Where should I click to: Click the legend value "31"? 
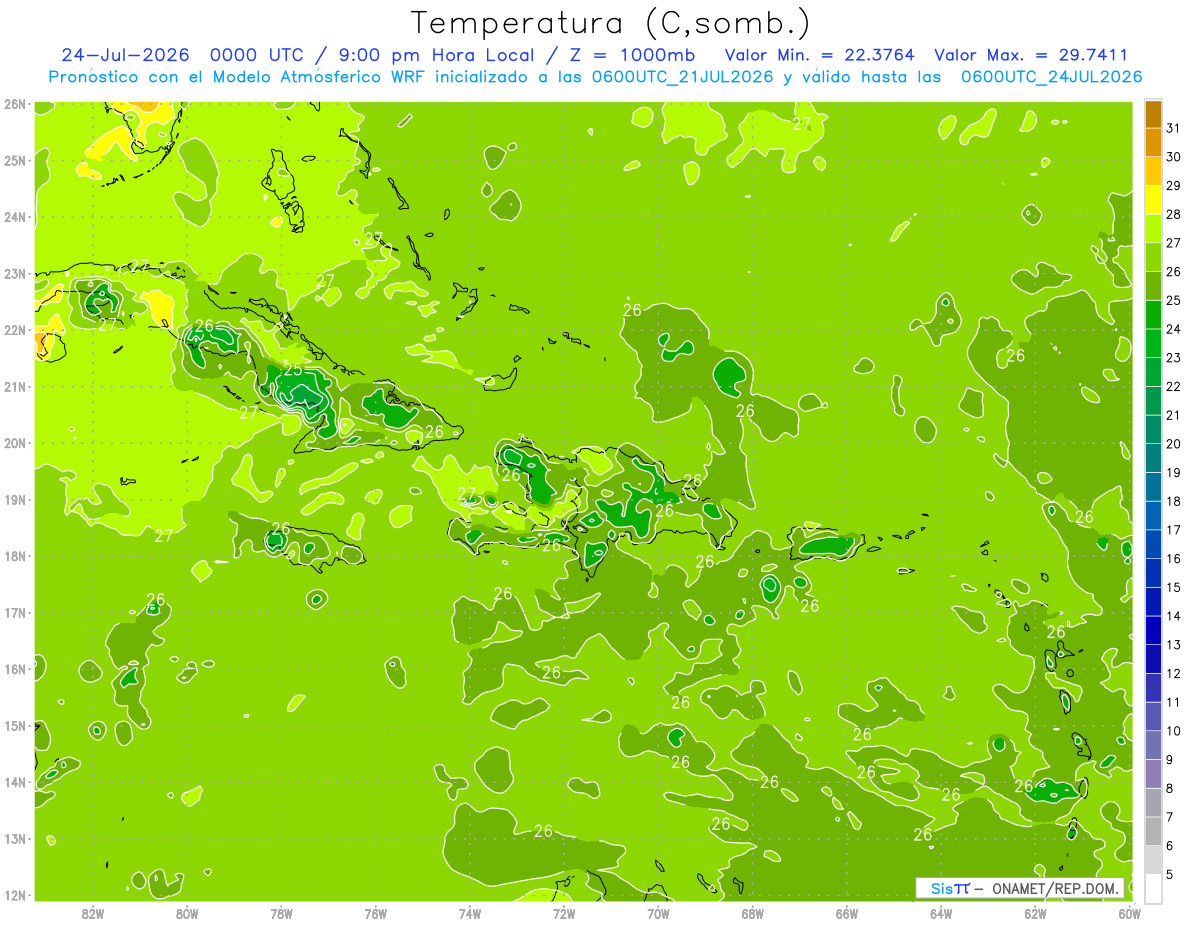pos(1174,128)
